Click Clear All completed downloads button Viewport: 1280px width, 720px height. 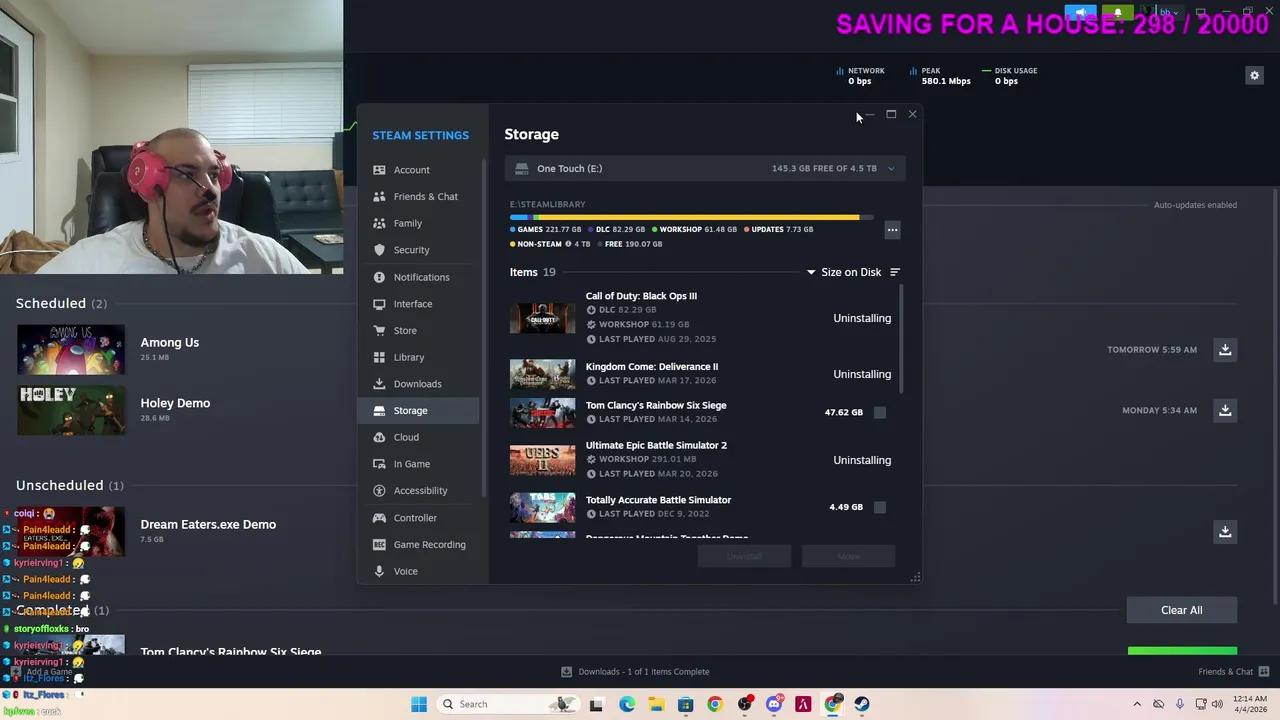click(1182, 610)
